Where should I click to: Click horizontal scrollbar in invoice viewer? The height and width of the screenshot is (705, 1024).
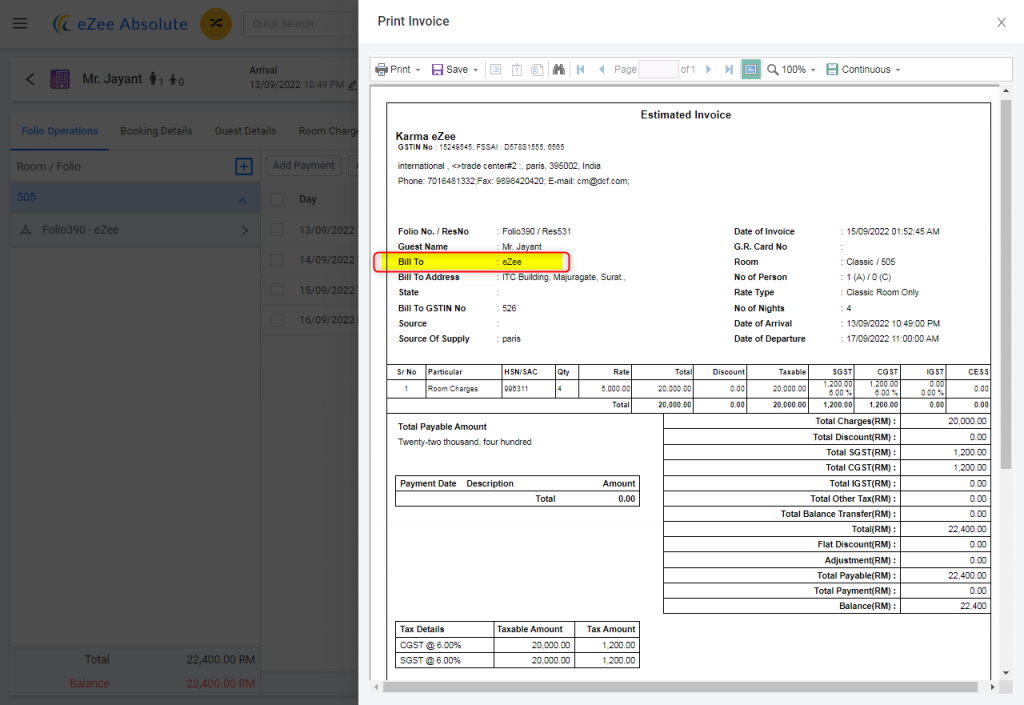click(680, 687)
